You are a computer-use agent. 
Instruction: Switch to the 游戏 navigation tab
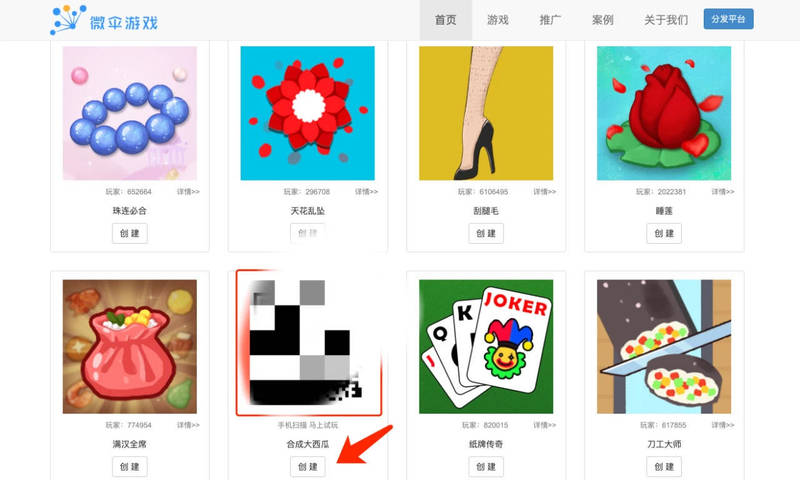point(498,20)
